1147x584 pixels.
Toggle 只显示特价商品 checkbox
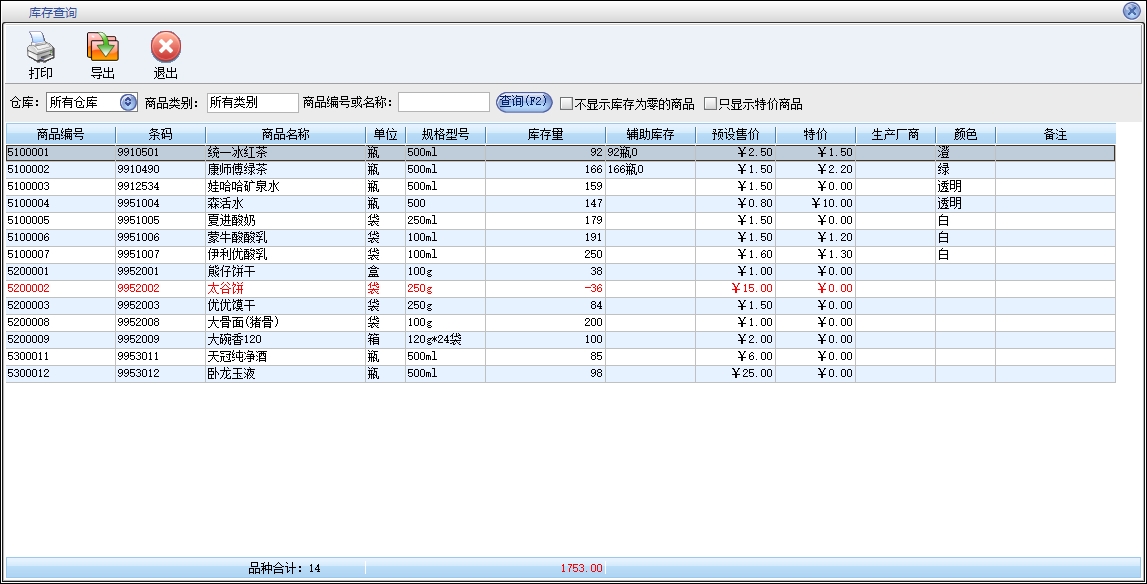coord(710,103)
